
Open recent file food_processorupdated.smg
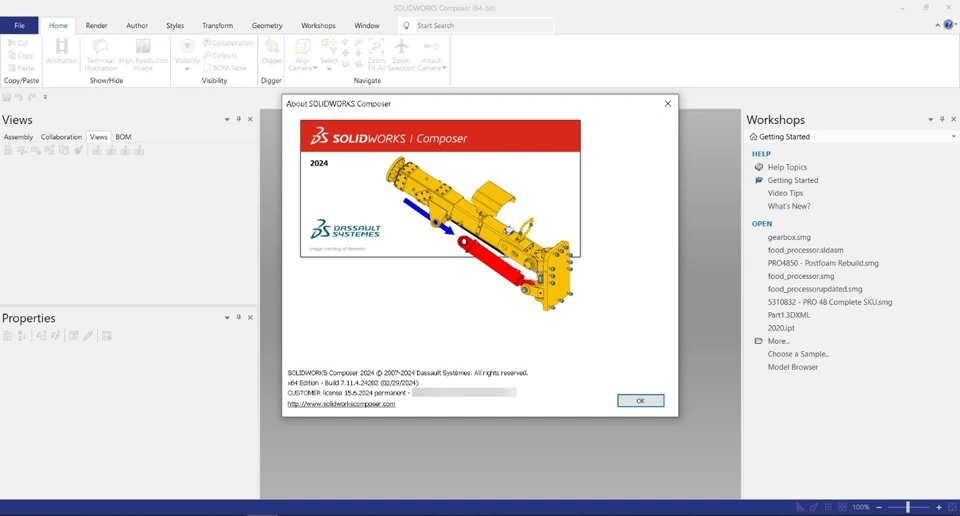tap(815, 289)
